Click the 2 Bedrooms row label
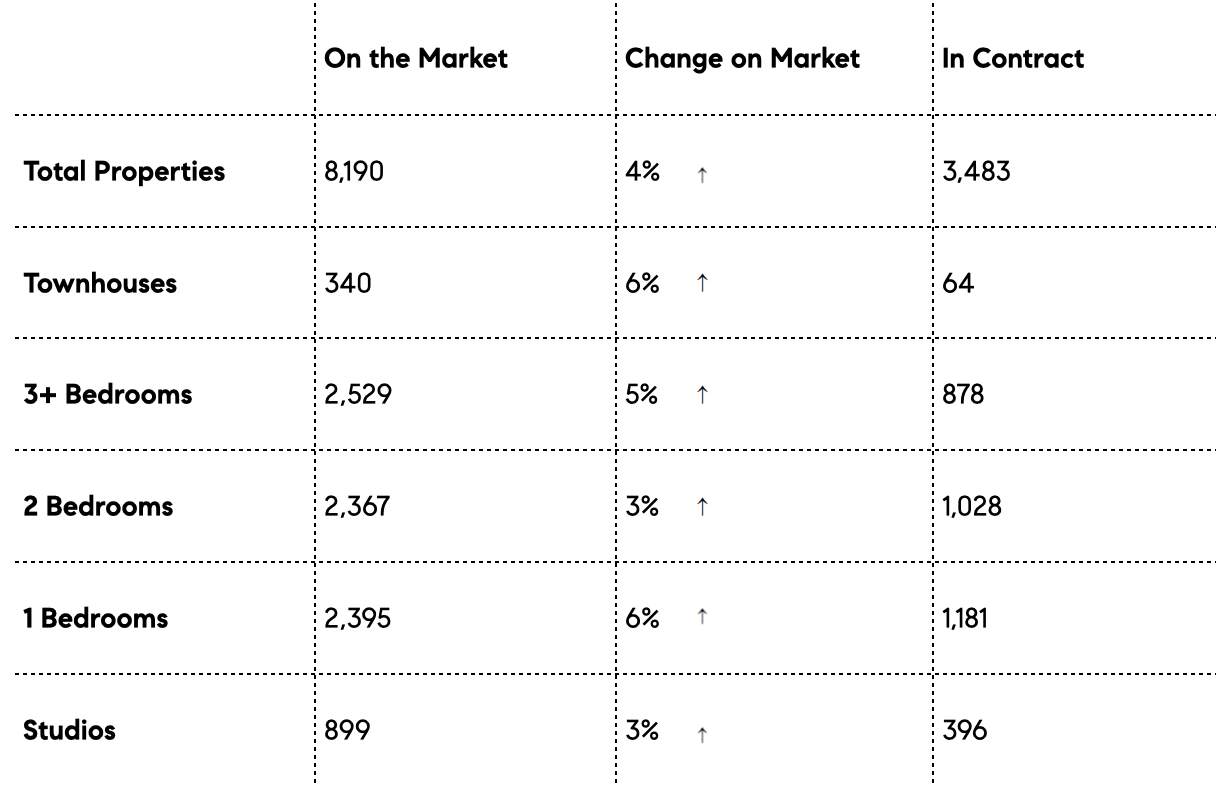The height and width of the screenshot is (796, 1230). [x=98, y=506]
